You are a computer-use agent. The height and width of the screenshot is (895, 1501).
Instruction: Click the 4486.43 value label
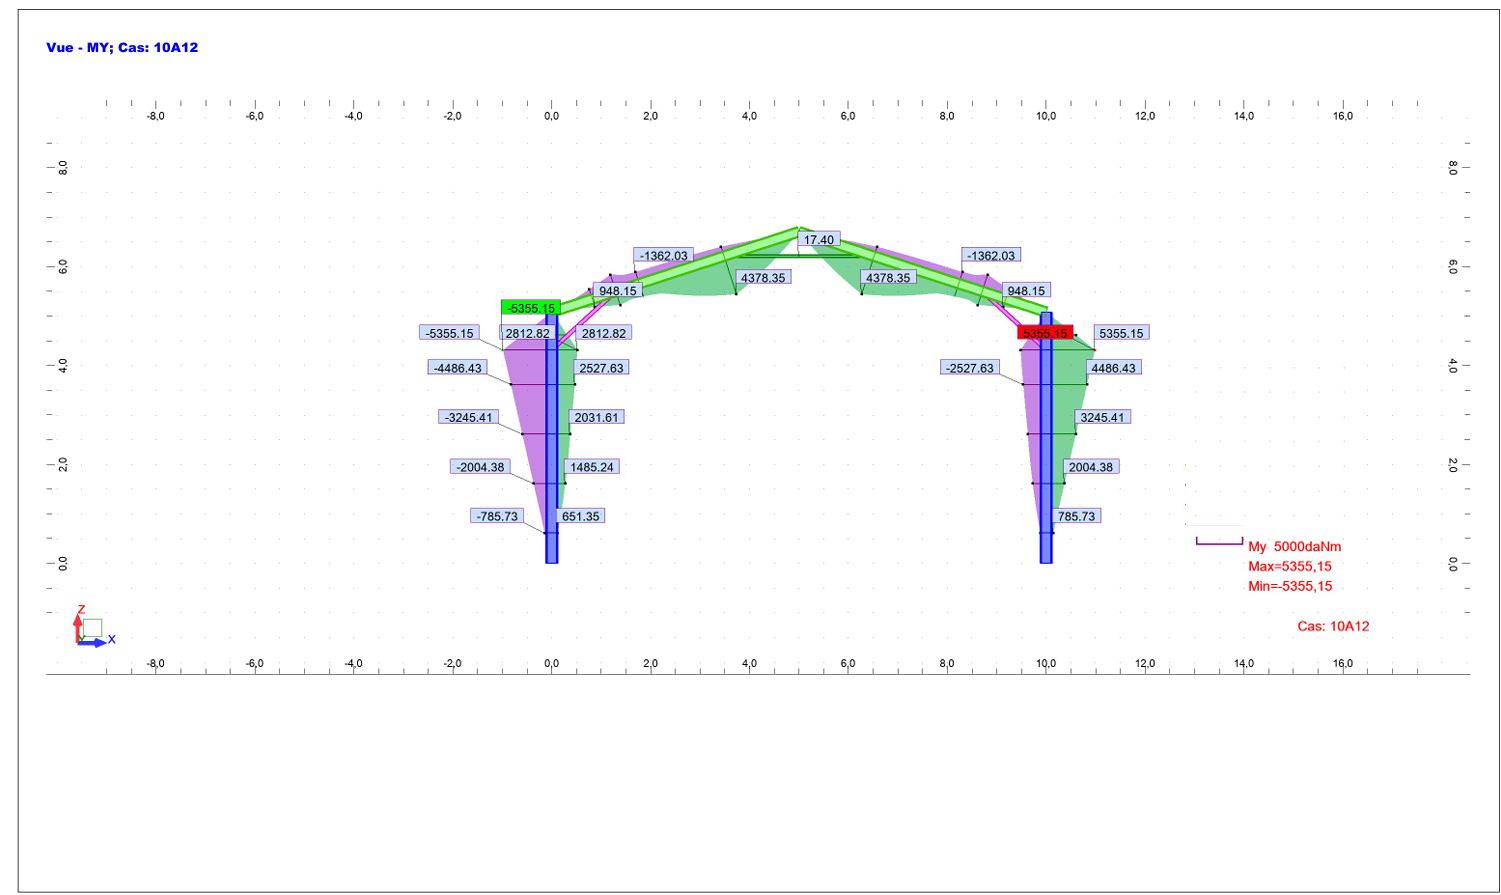(x=1113, y=368)
